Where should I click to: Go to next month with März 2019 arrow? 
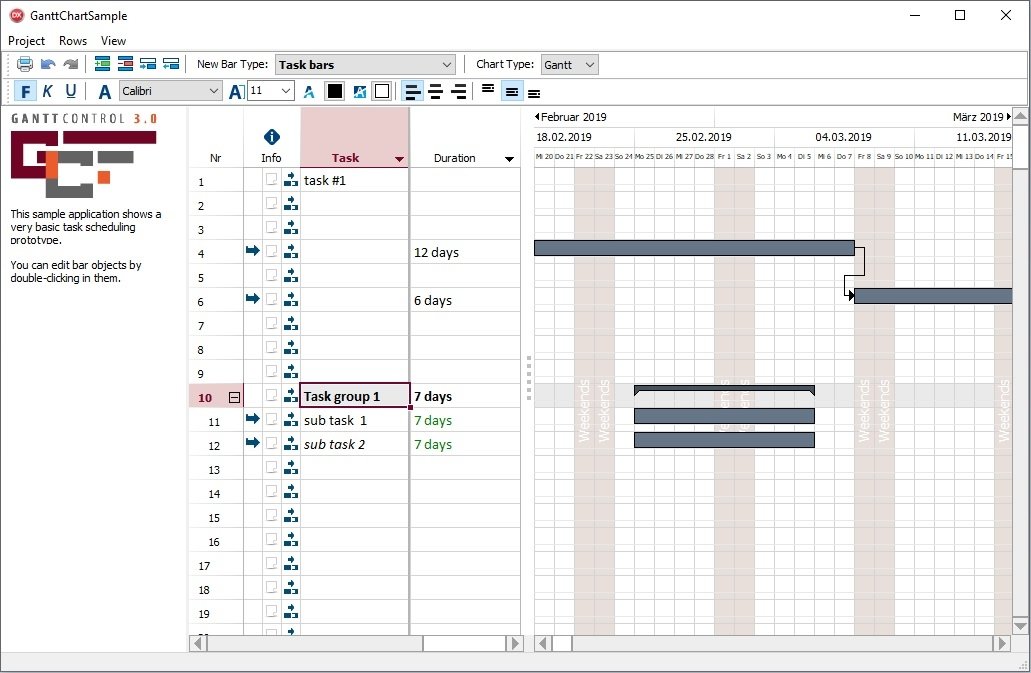(1009, 117)
